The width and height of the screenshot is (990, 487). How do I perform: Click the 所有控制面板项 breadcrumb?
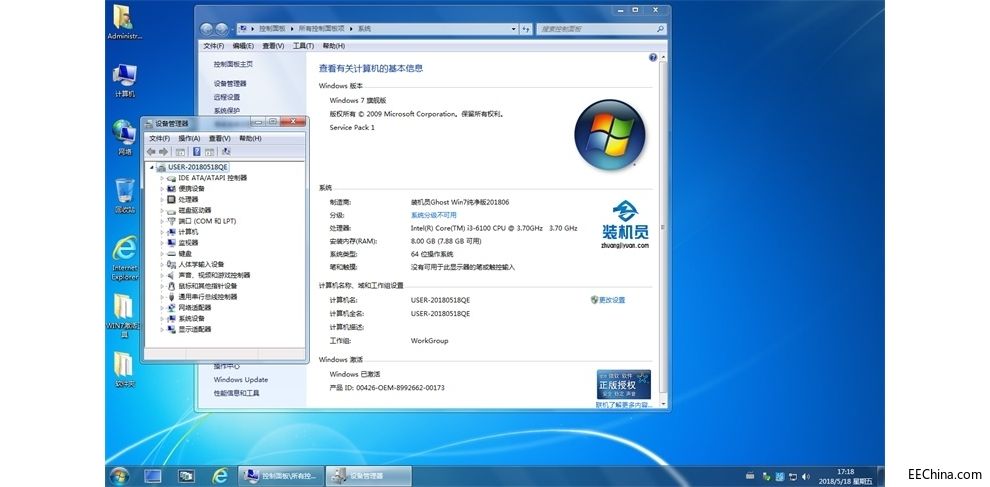(x=321, y=29)
